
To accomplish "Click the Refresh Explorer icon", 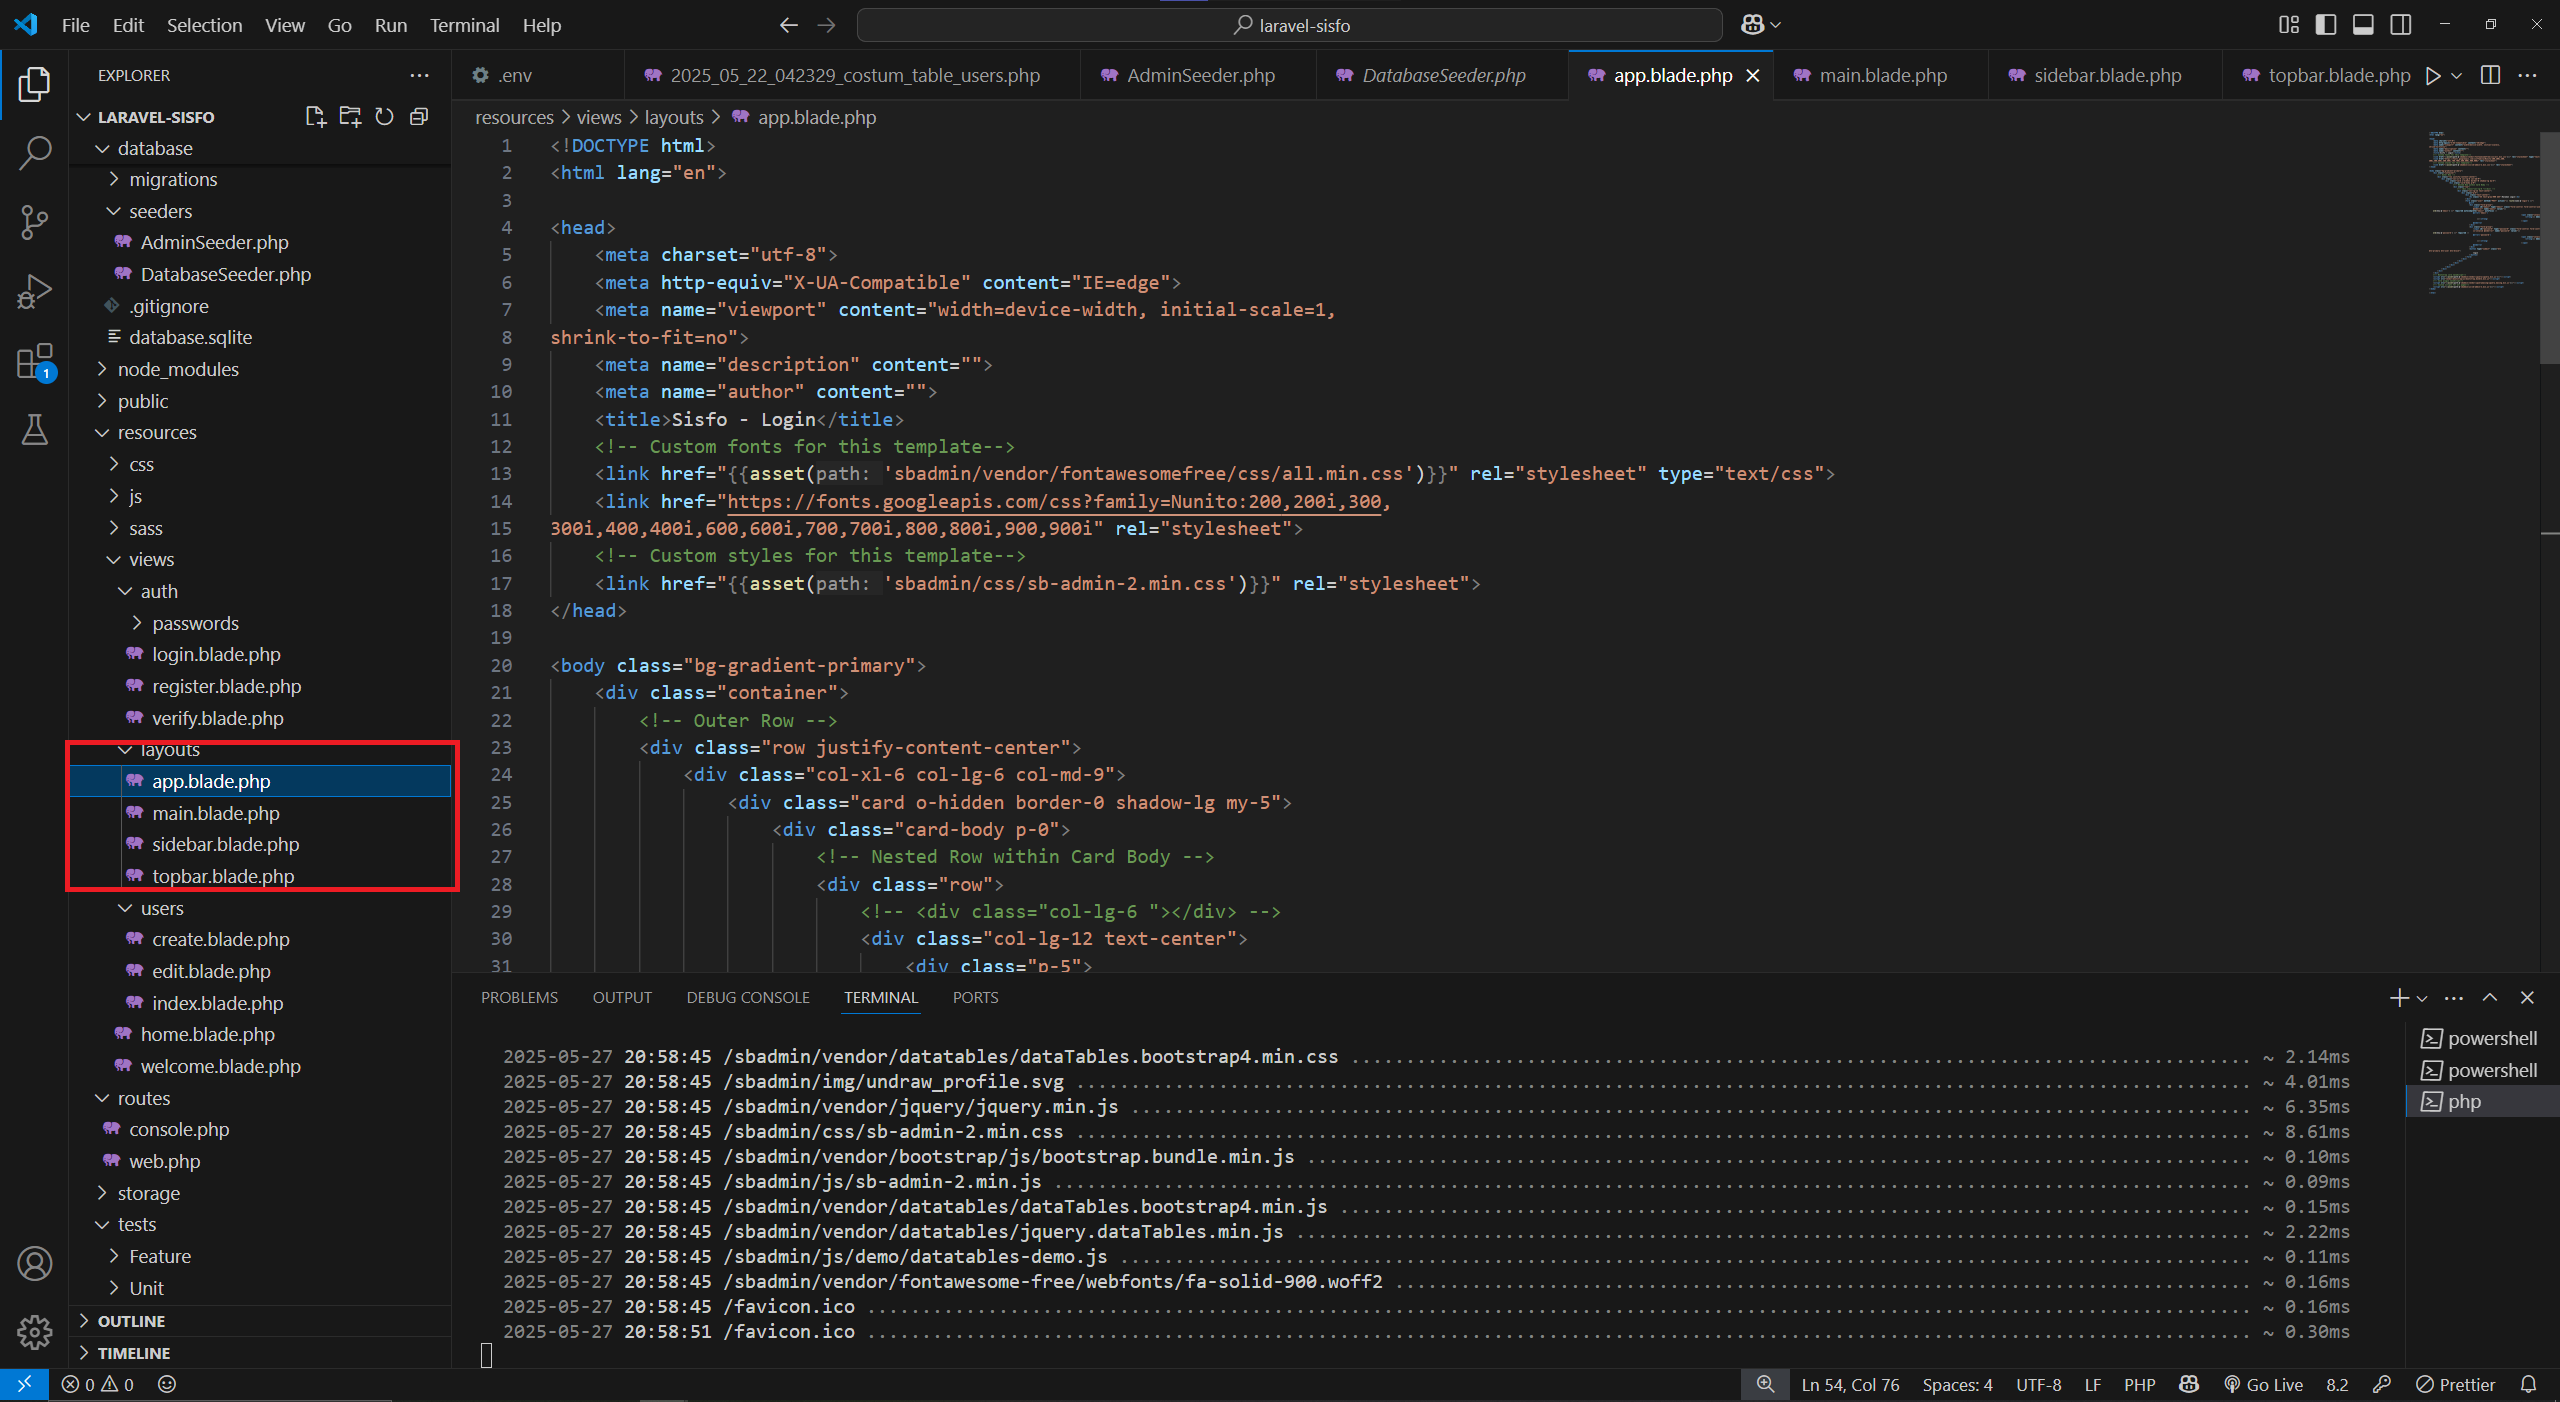I will [384, 117].
